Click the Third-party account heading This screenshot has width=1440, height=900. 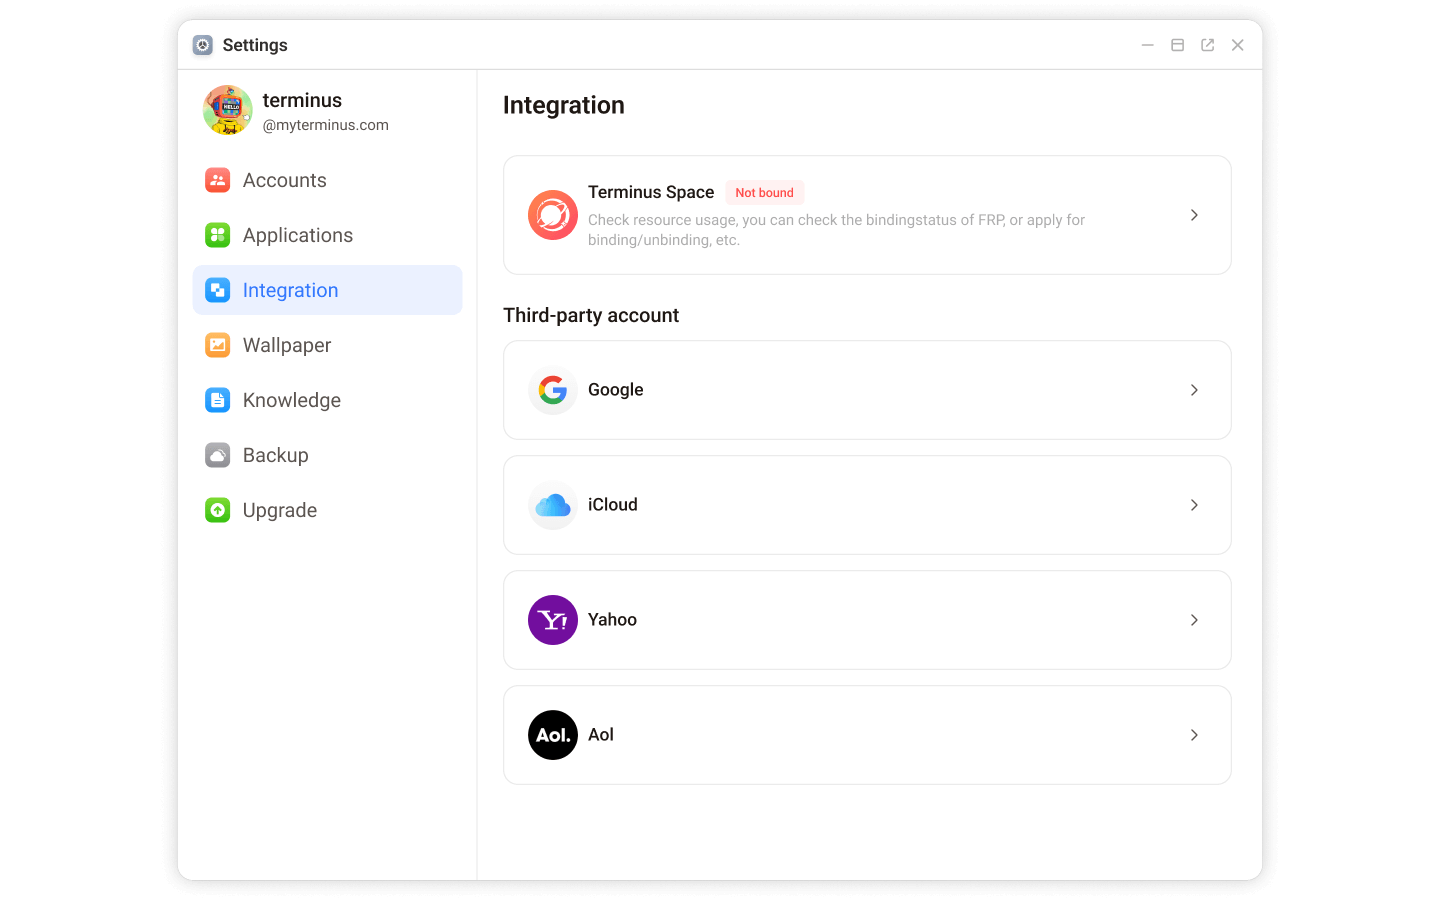[x=591, y=315]
